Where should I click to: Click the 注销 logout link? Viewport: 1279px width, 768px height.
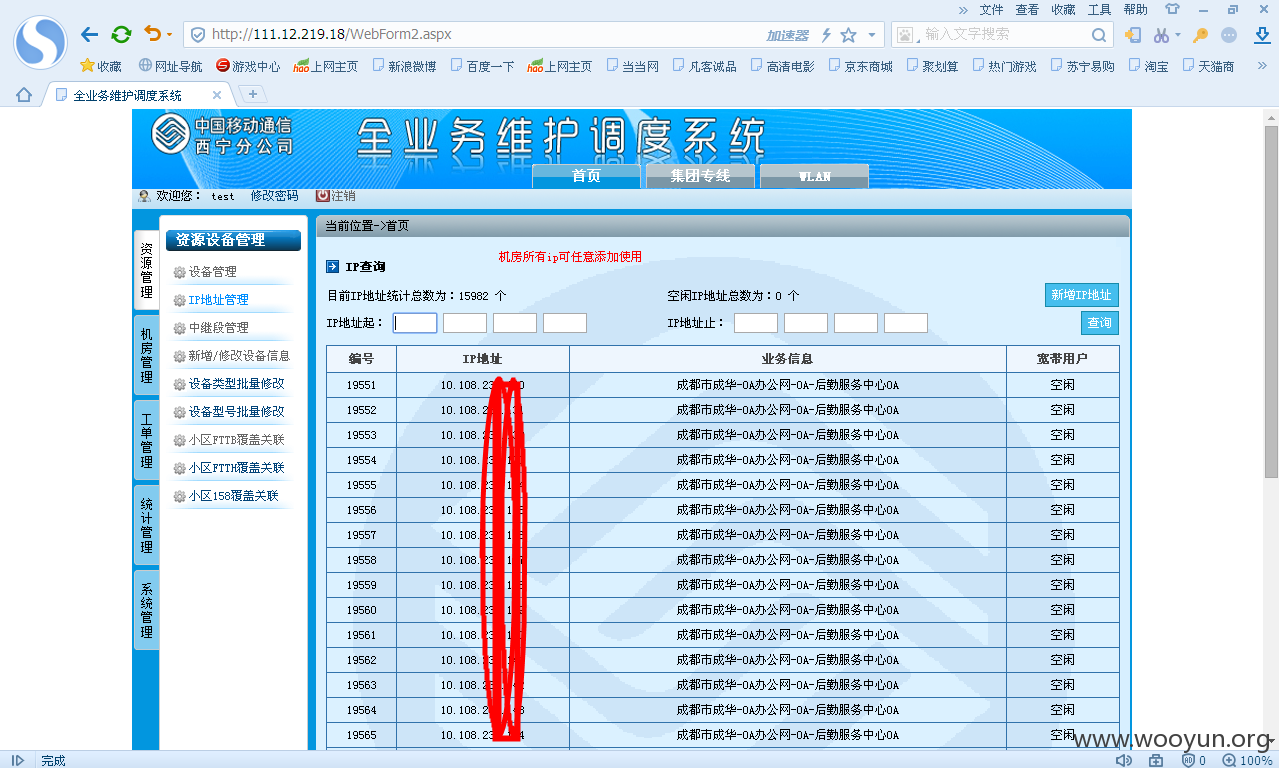pyautogui.click(x=336, y=196)
